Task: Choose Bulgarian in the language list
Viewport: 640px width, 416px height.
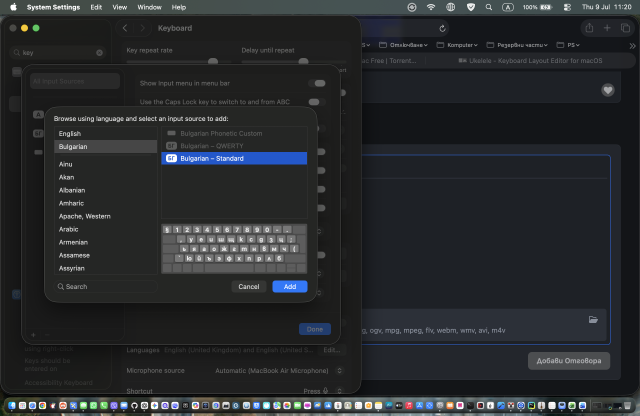Action: 105,147
